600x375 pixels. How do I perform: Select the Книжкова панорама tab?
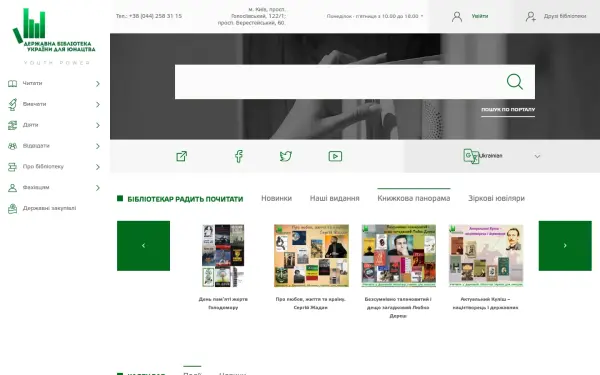pos(414,198)
